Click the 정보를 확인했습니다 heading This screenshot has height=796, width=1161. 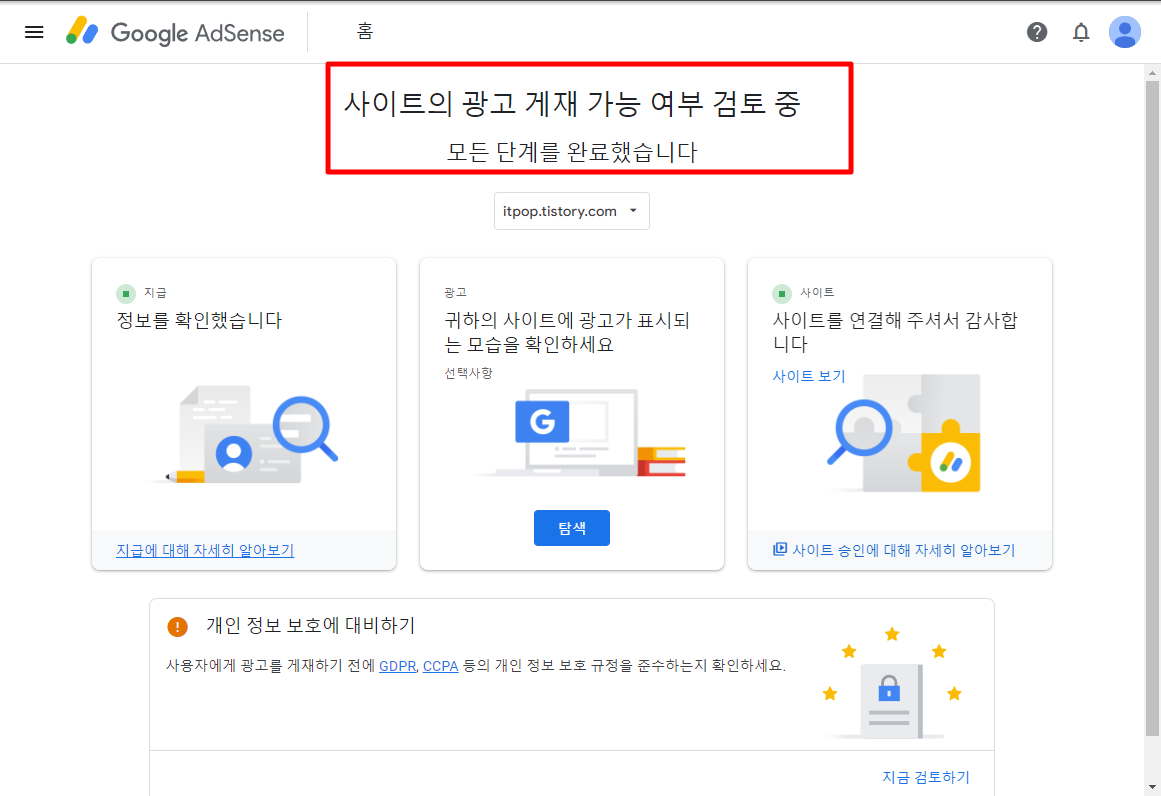pyautogui.click(x=199, y=321)
